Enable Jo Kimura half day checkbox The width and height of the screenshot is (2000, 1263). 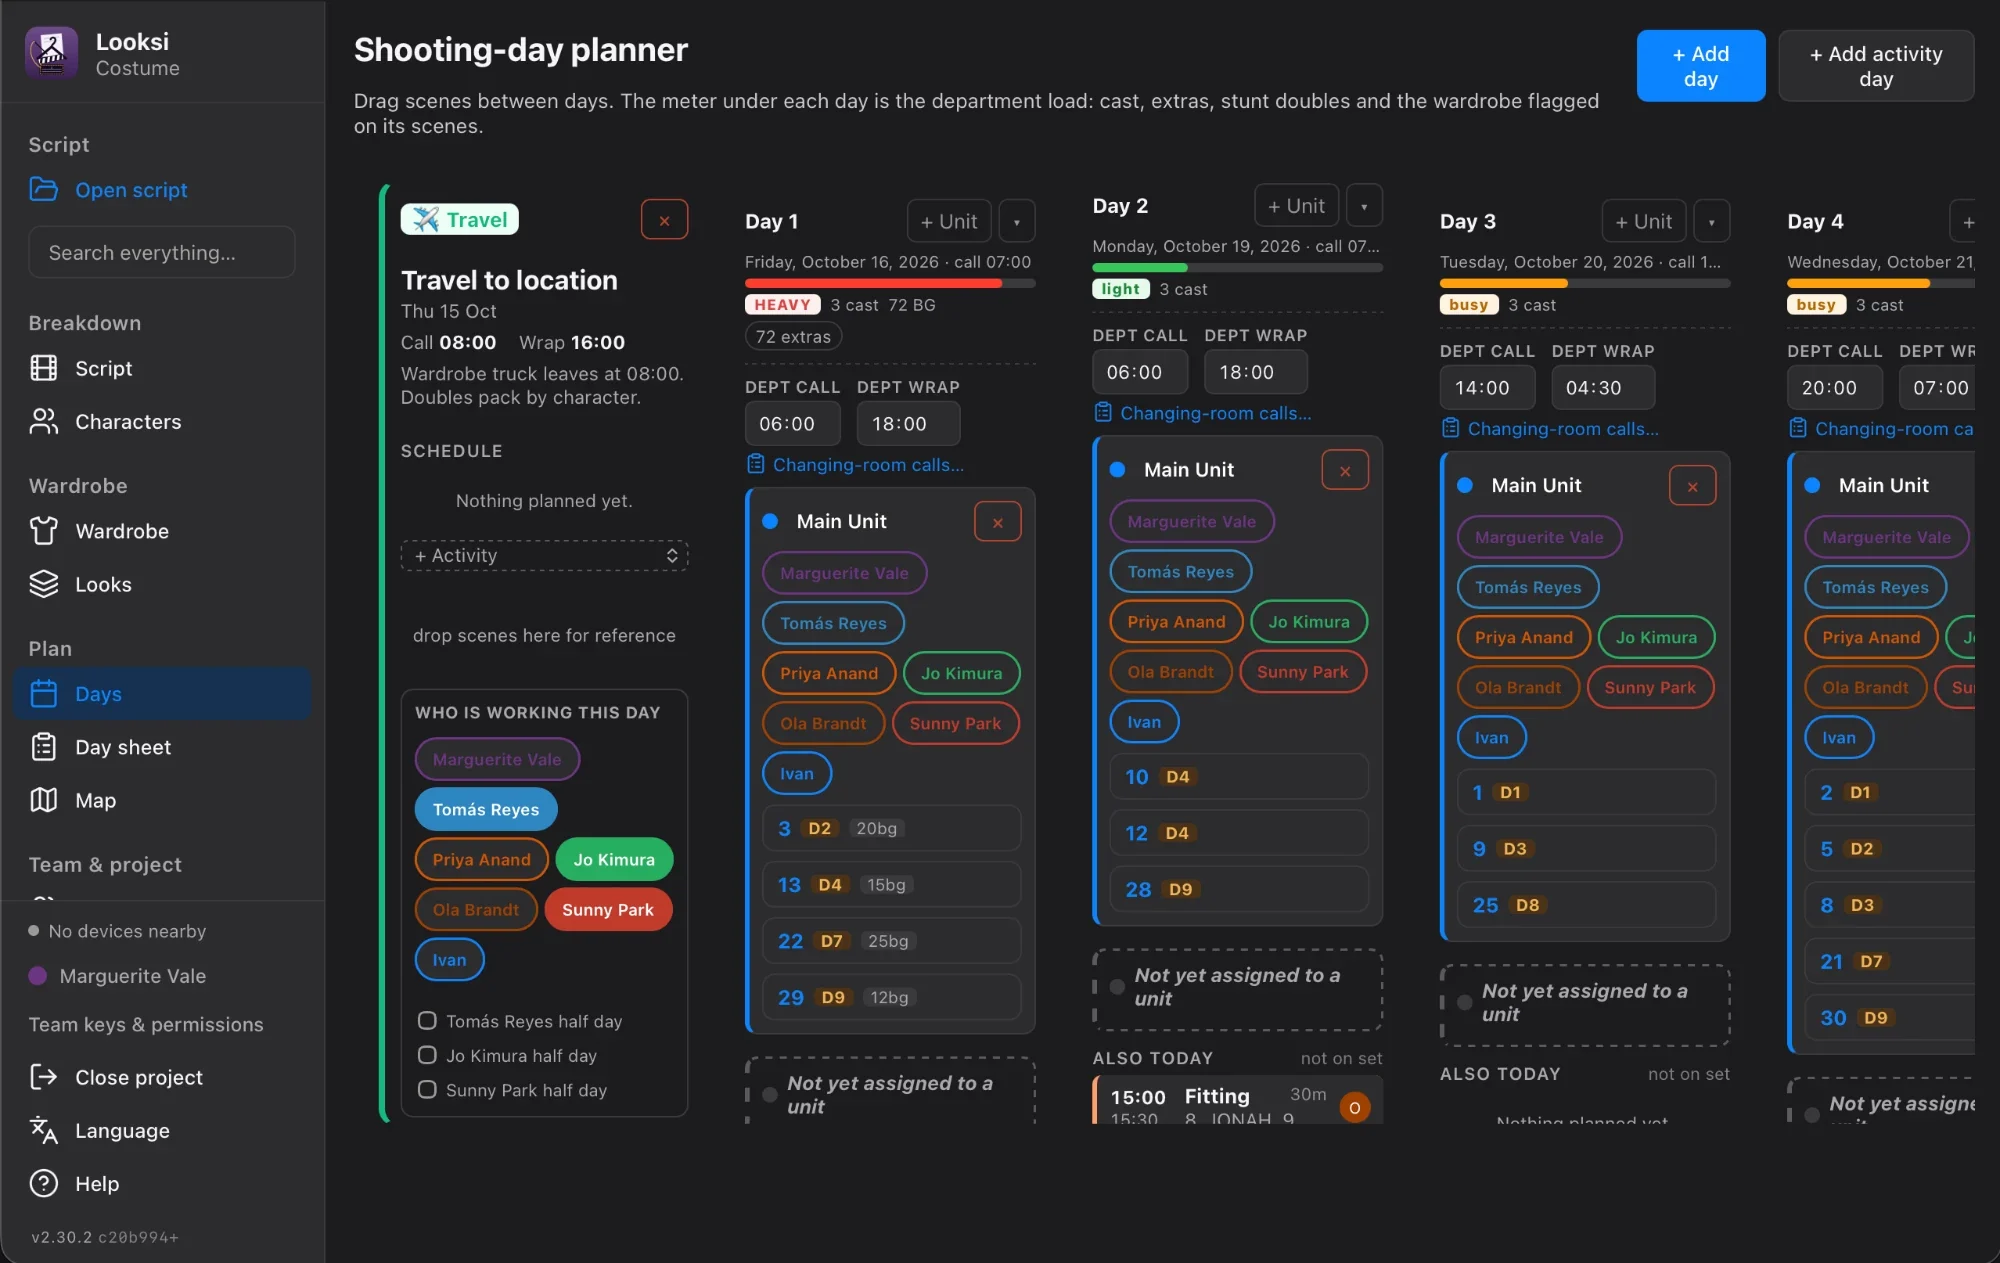click(427, 1055)
